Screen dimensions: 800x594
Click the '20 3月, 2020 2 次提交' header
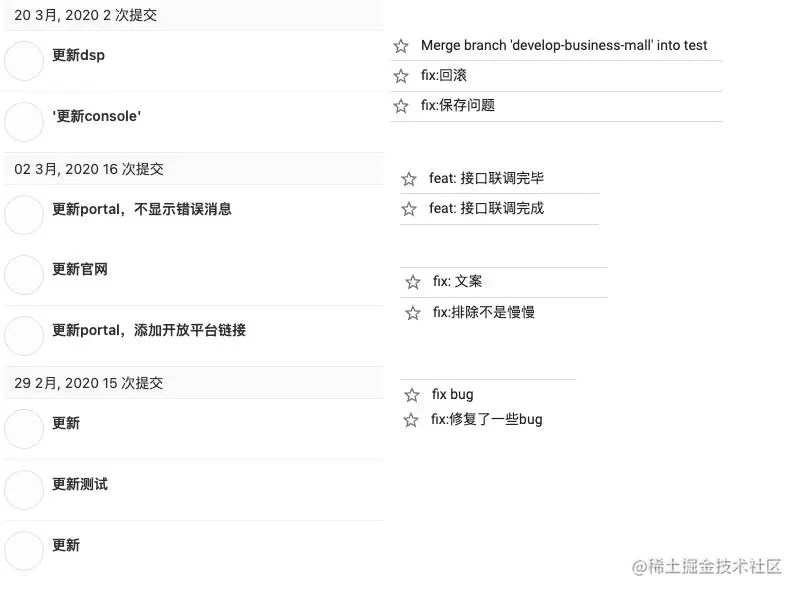coord(85,15)
